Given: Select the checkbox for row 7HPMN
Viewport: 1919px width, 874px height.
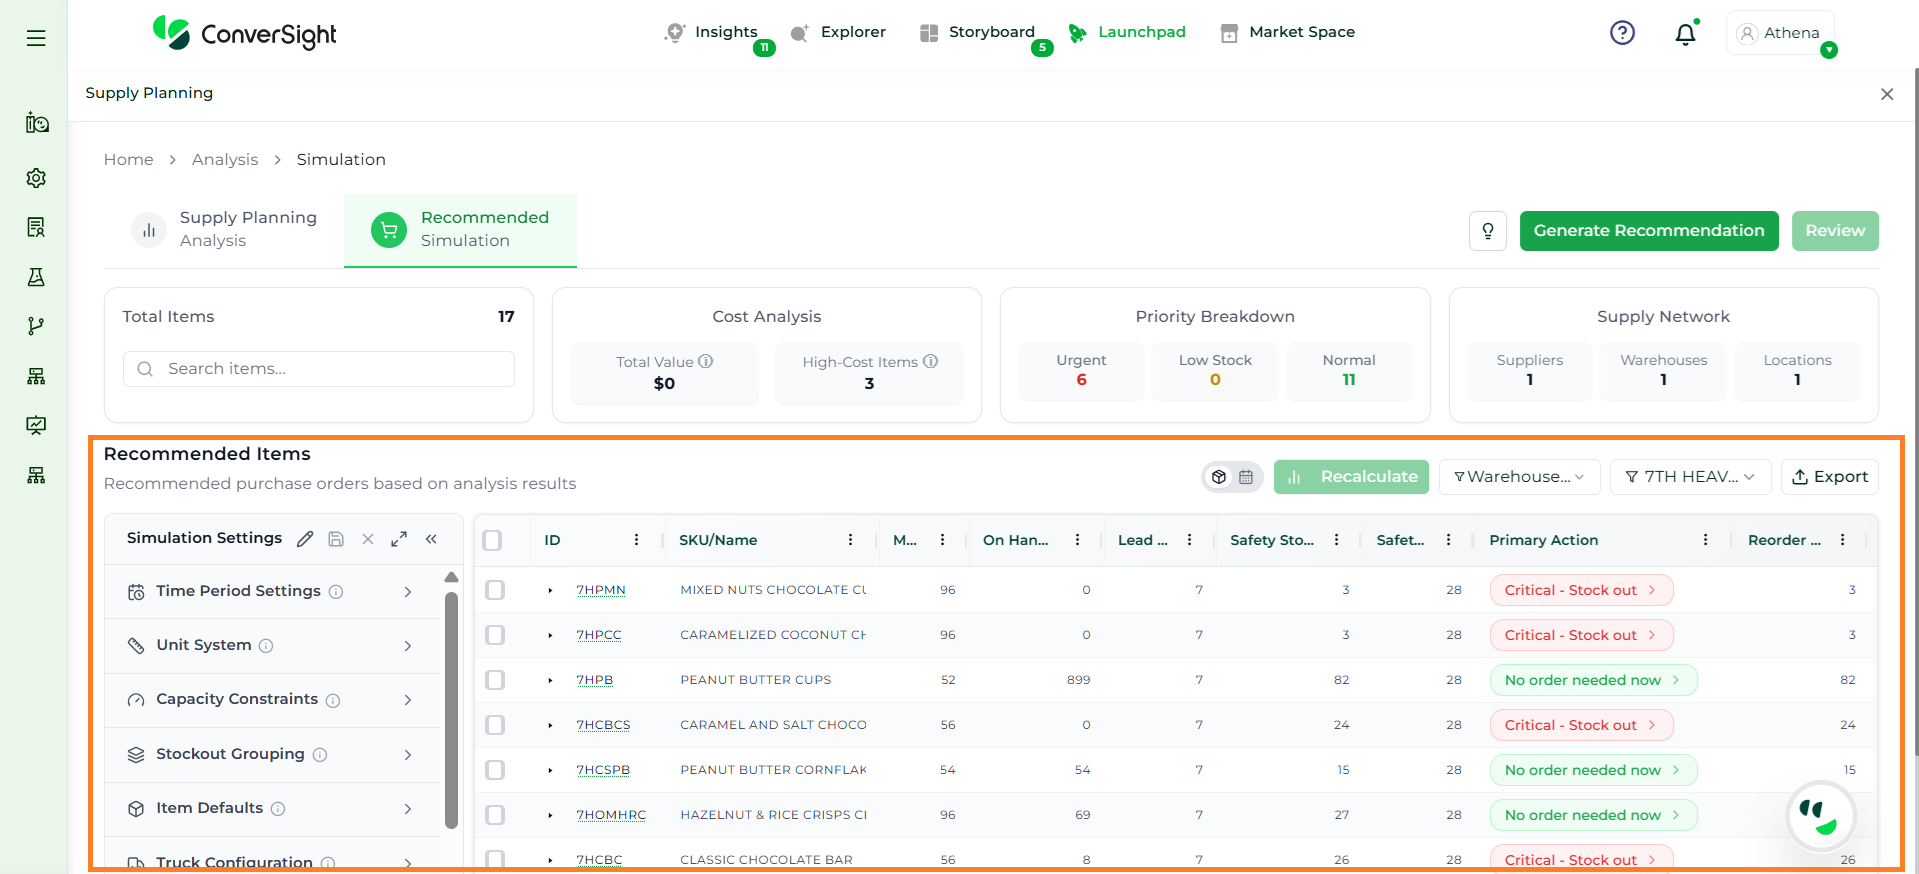Looking at the screenshot, I should [x=495, y=590].
